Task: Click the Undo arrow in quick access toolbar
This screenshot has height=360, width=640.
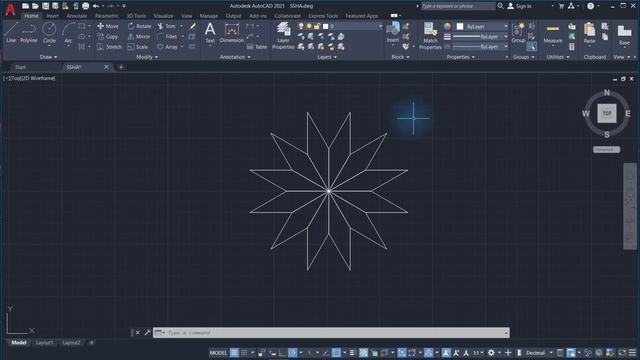Action: [x=96, y=6]
